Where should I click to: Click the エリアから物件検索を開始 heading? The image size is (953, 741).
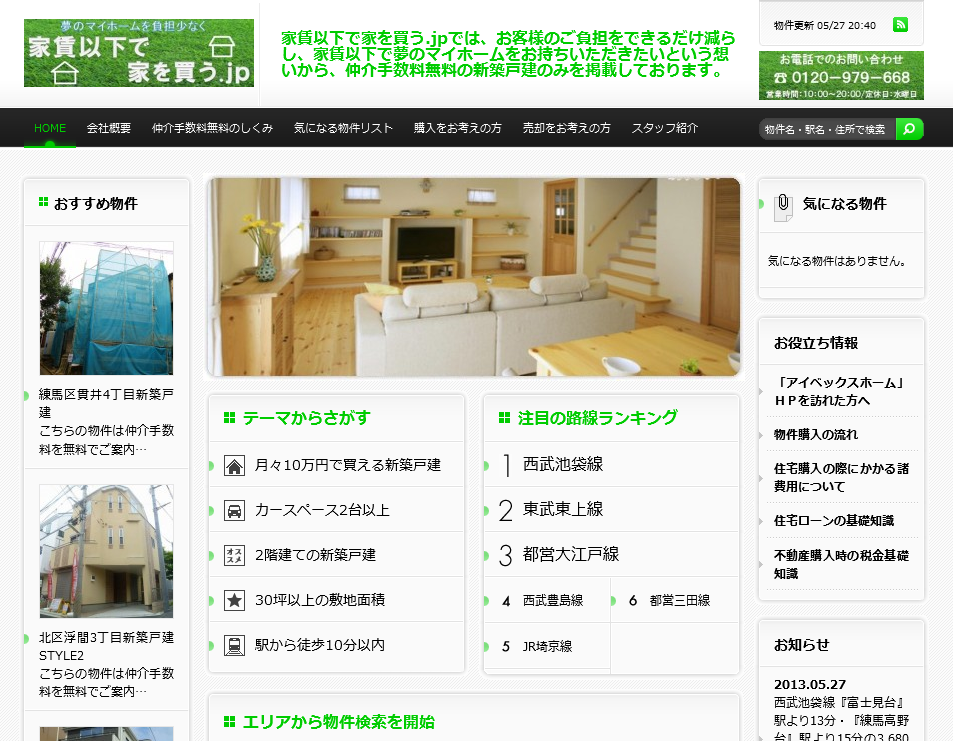tap(339, 722)
